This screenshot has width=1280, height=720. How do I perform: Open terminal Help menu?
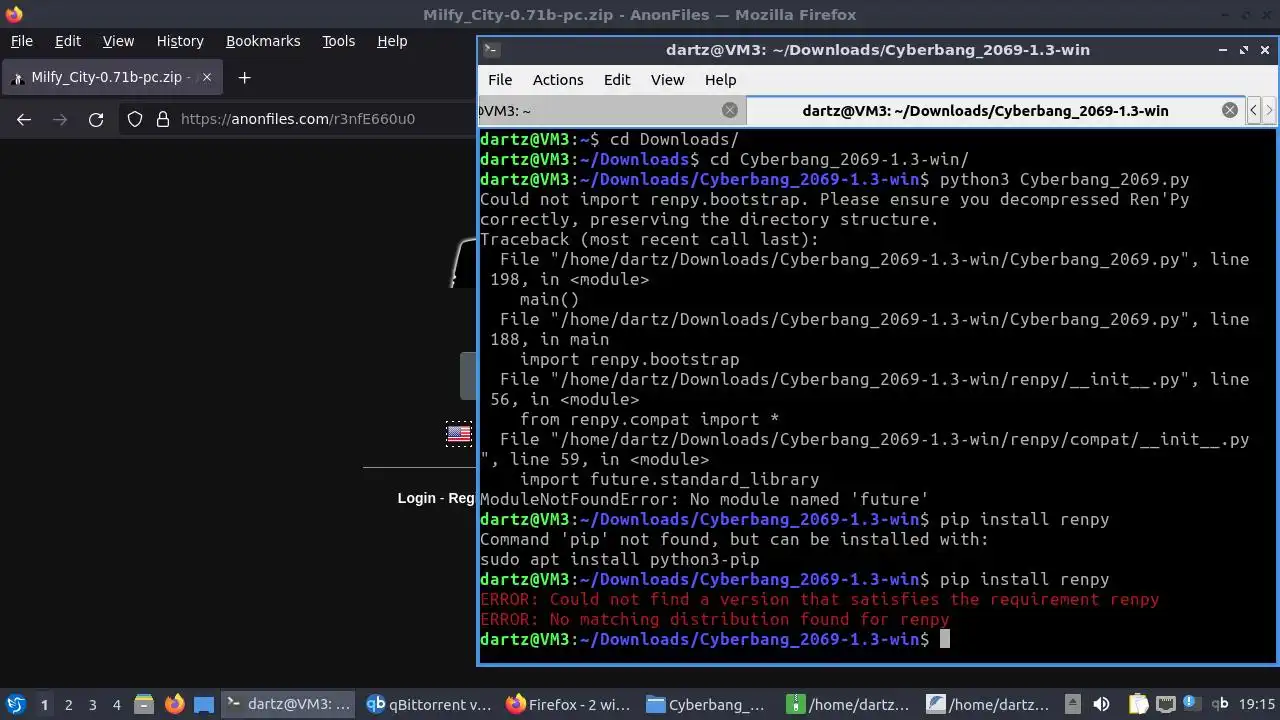[720, 80]
